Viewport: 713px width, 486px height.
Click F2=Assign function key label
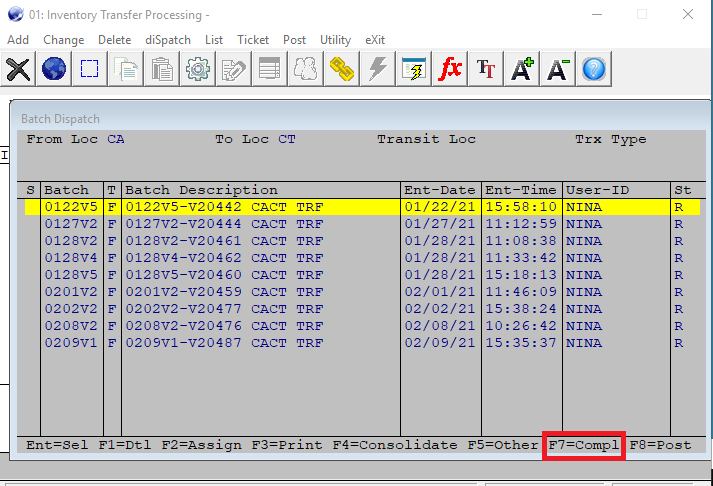[x=201, y=445]
